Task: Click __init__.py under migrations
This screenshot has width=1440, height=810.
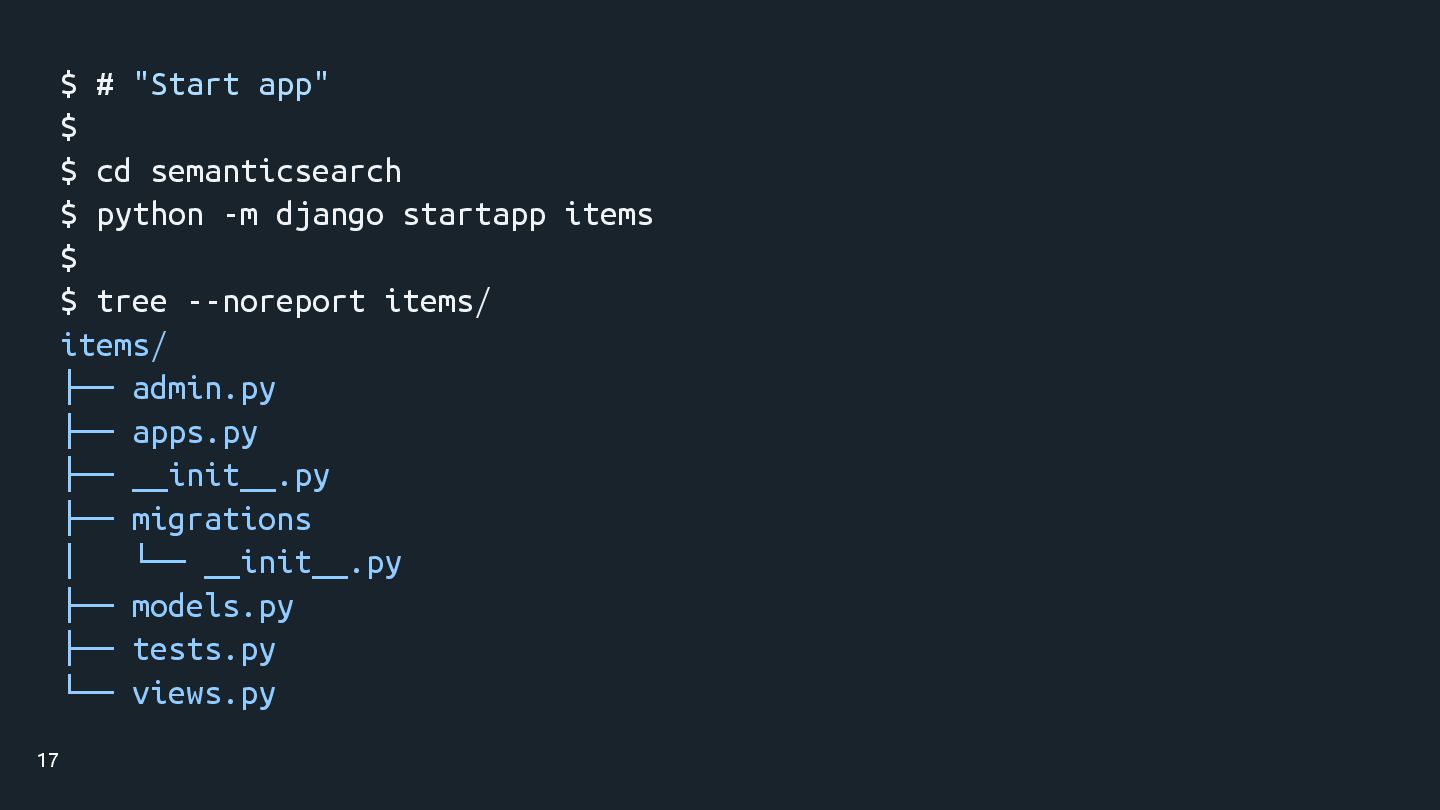Action: (x=303, y=563)
